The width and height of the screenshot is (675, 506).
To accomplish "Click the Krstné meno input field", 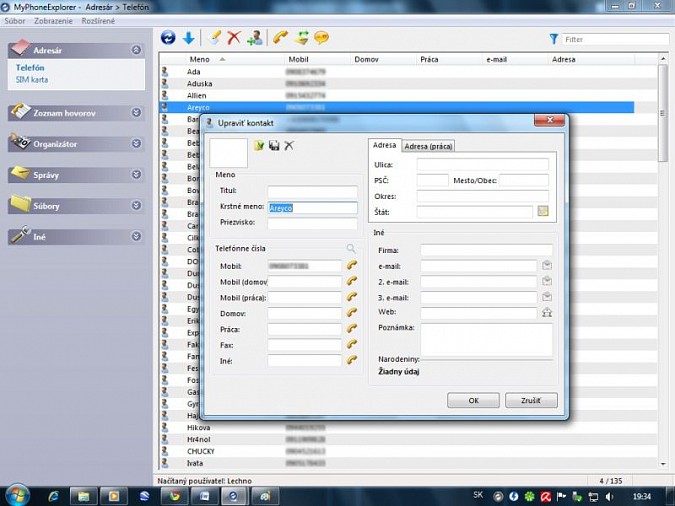I will click(313, 208).
